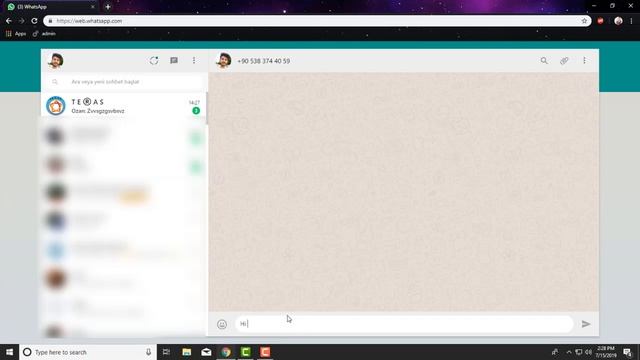Image resolution: width=640 pixels, height=360 pixels.
Task: Open the taskbar clock and date
Action: [x=606, y=352]
